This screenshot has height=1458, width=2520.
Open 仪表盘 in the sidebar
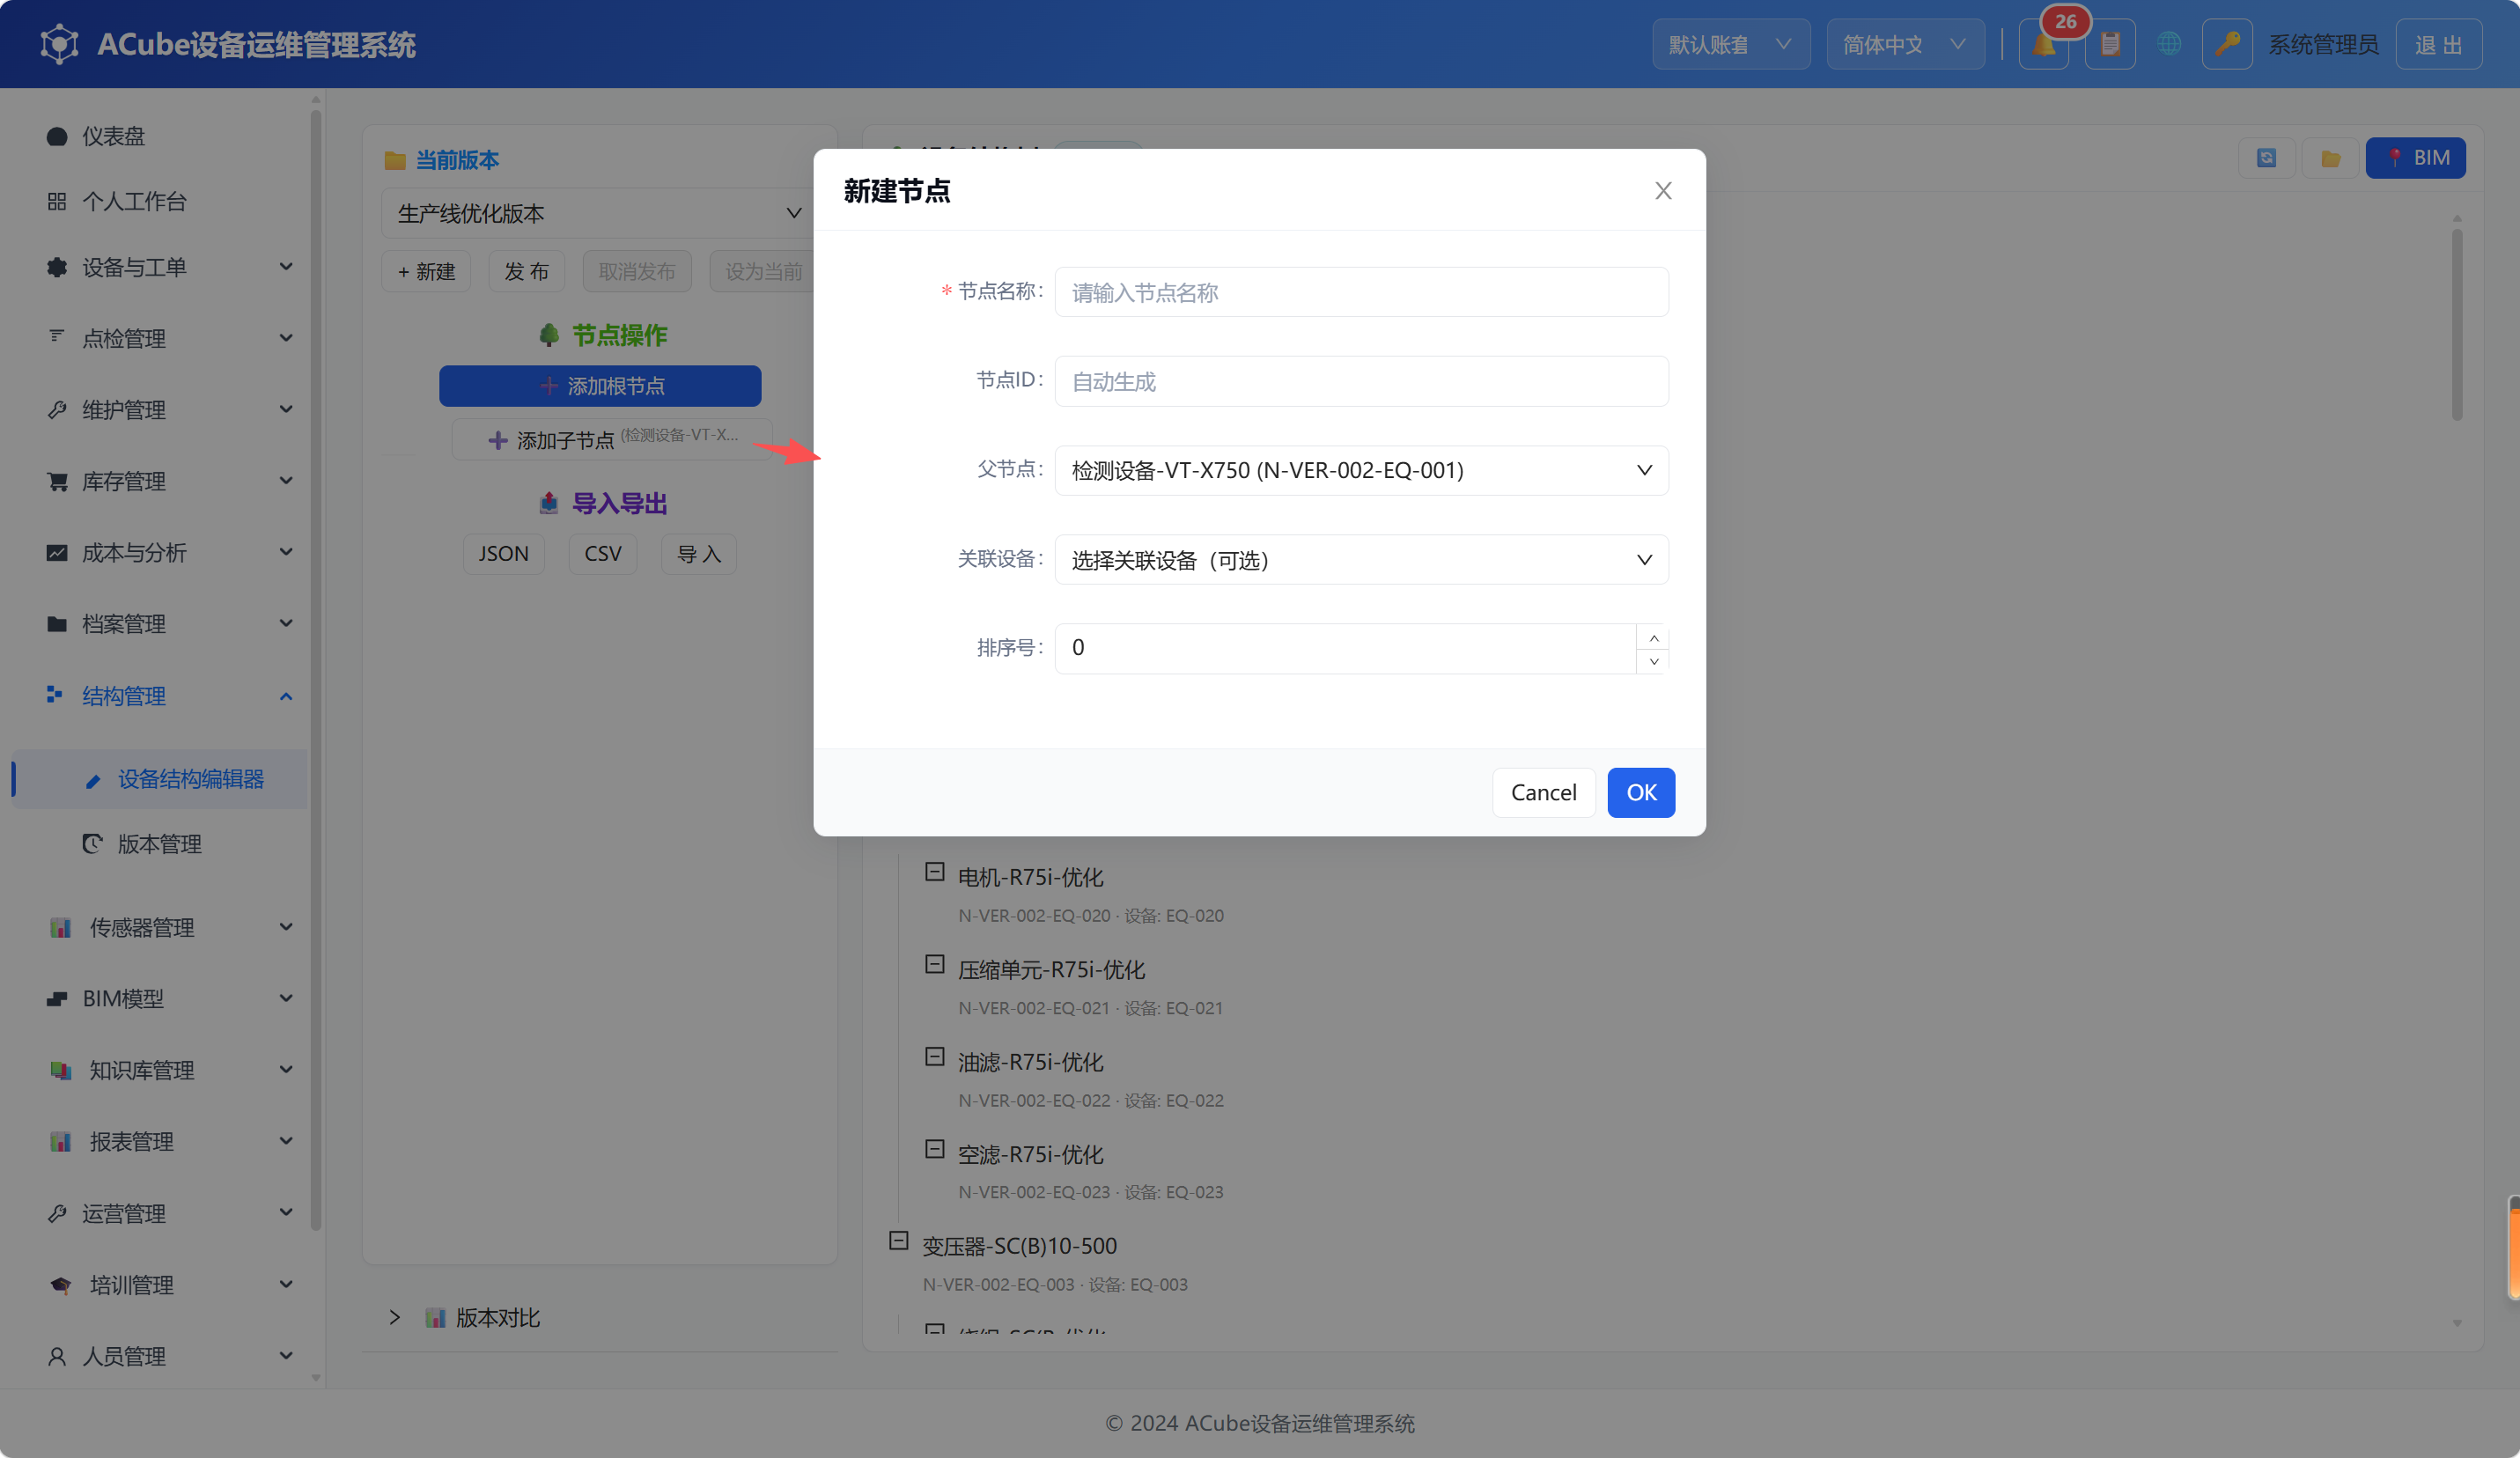pos(160,136)
